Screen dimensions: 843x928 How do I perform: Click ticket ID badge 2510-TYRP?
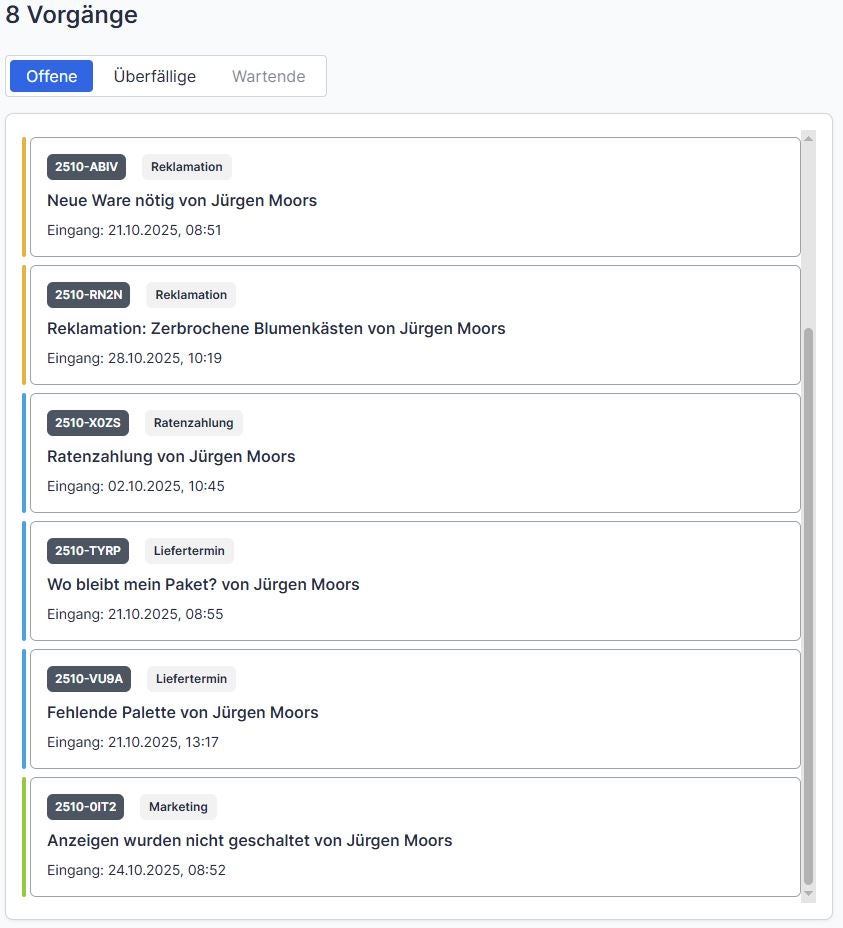click(x=87, y=551)
